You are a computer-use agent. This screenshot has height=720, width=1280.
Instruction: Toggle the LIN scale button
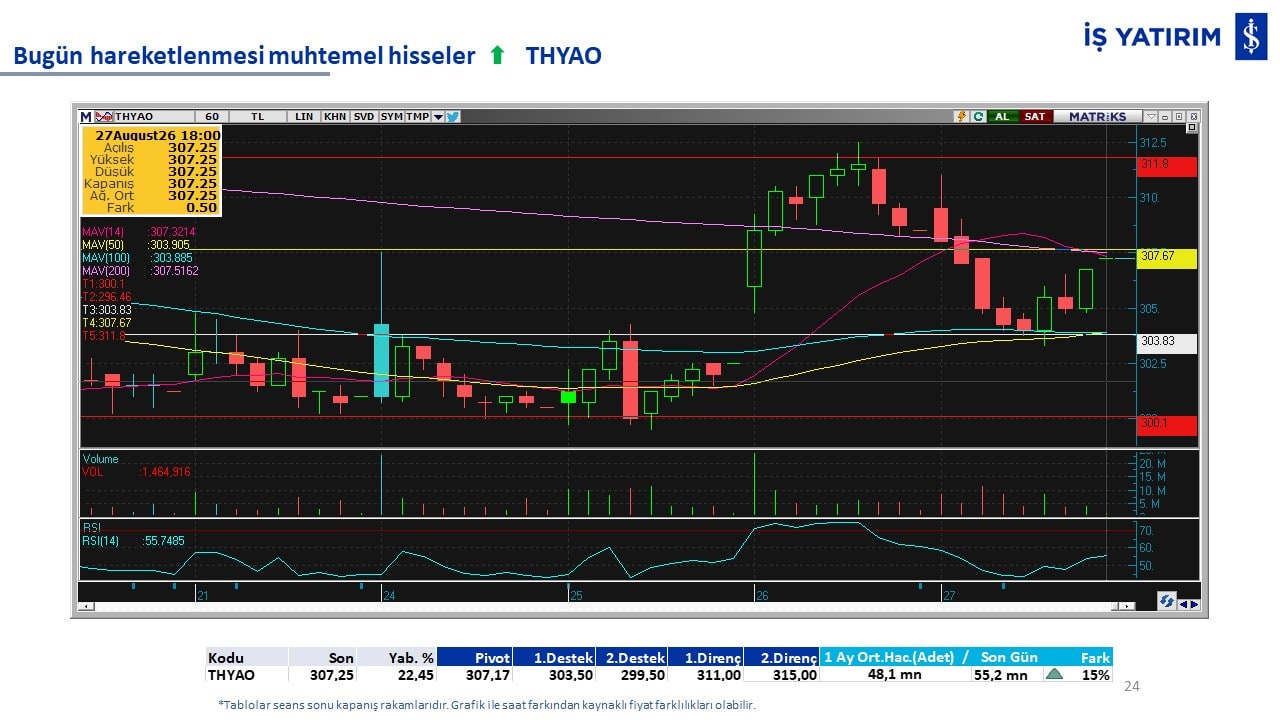click(x=304, y=116)
